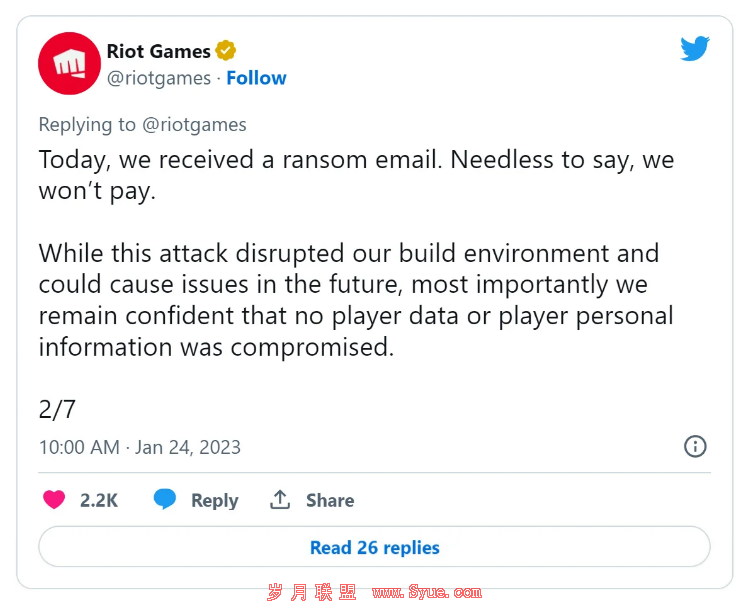Follow the Riot Games account
Image resolution: width=747 pixels, height=602 pixels.
click(x=256, y=78)
